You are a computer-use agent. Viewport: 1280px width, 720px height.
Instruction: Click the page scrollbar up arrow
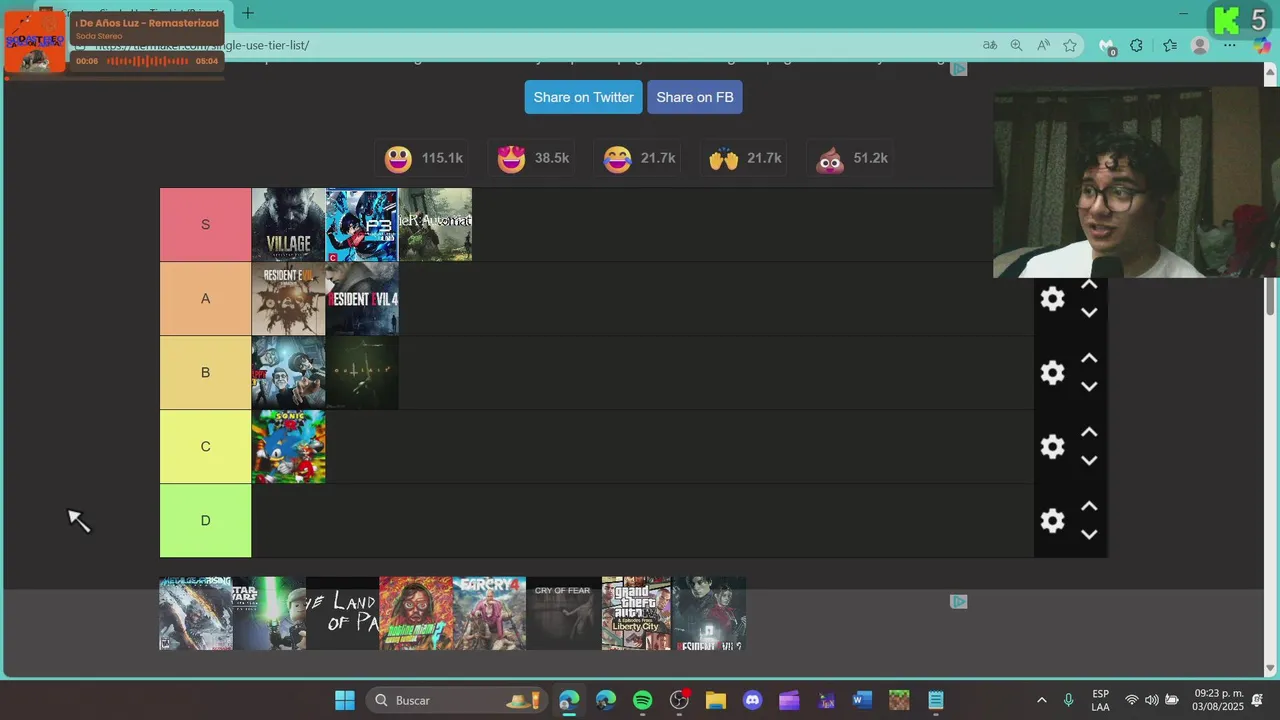(x=1271, y=72)
